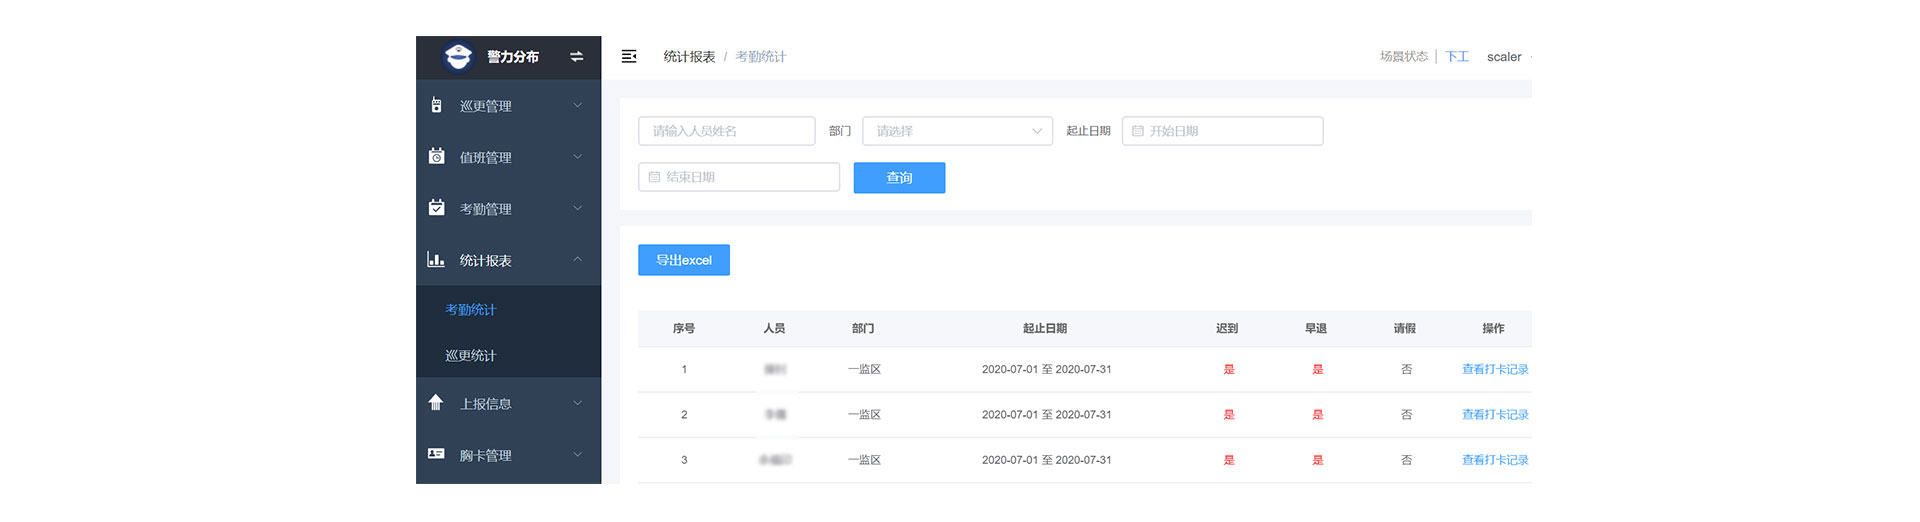Open the 巡更统计 submenu item
Viewport: 1920px width, 522px height.
coord(471,356)
